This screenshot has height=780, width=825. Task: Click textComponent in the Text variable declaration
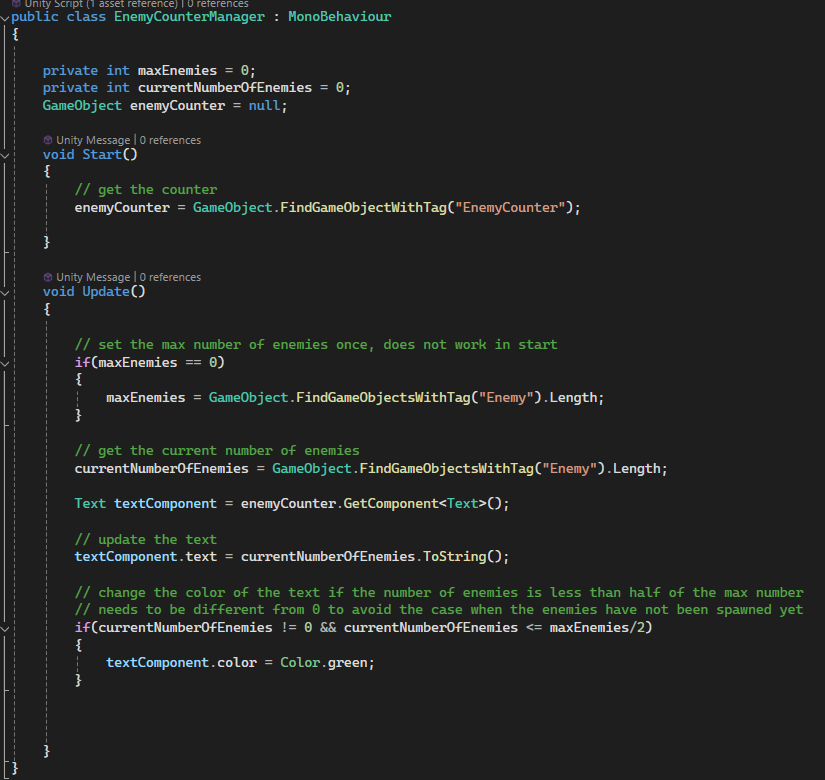click(165, 504)
